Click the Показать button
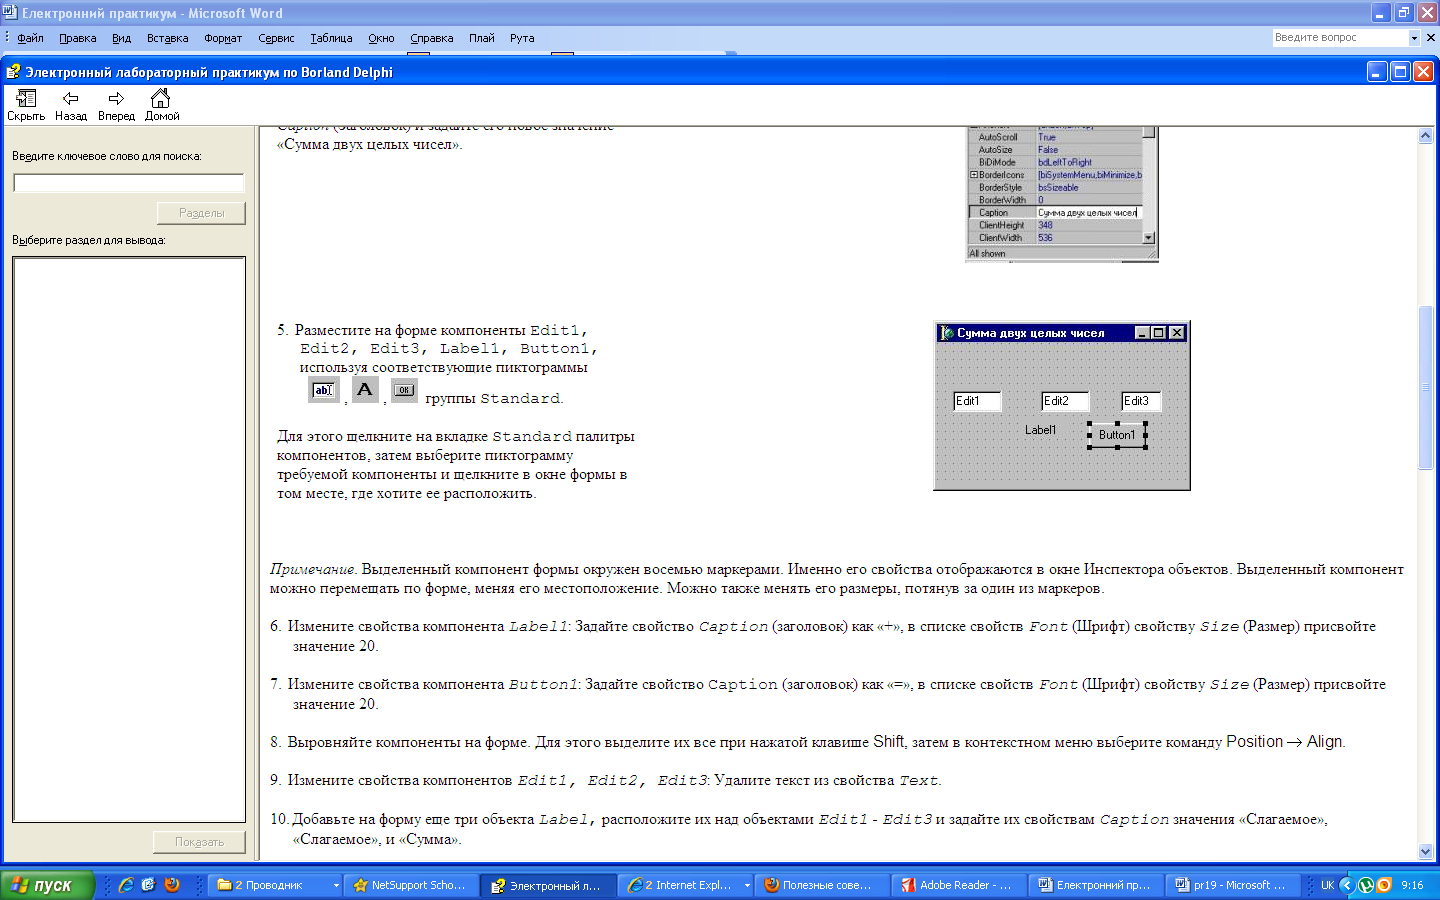The width and height of the screenshot is (1440, 900). [x=199, y=842]
